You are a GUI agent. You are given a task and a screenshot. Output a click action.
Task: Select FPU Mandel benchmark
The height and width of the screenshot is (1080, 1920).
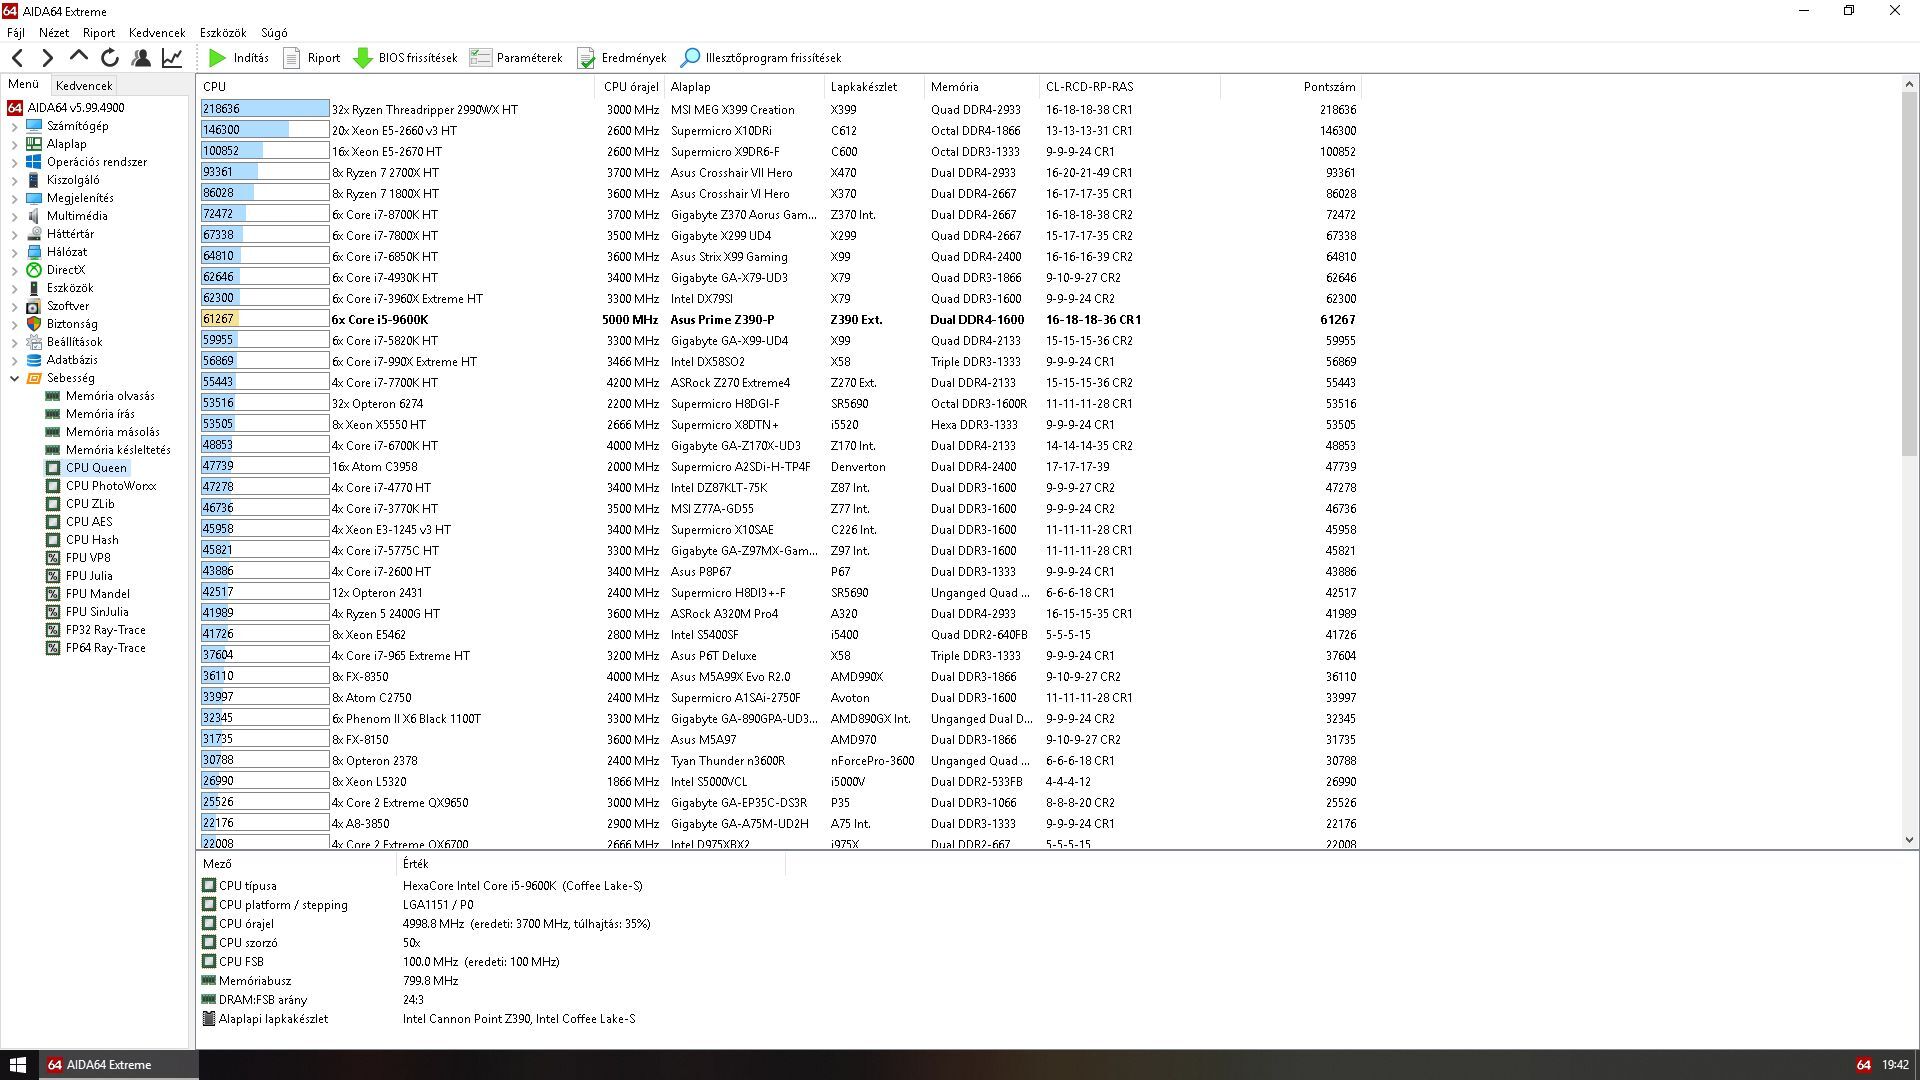tap(98, 594)
